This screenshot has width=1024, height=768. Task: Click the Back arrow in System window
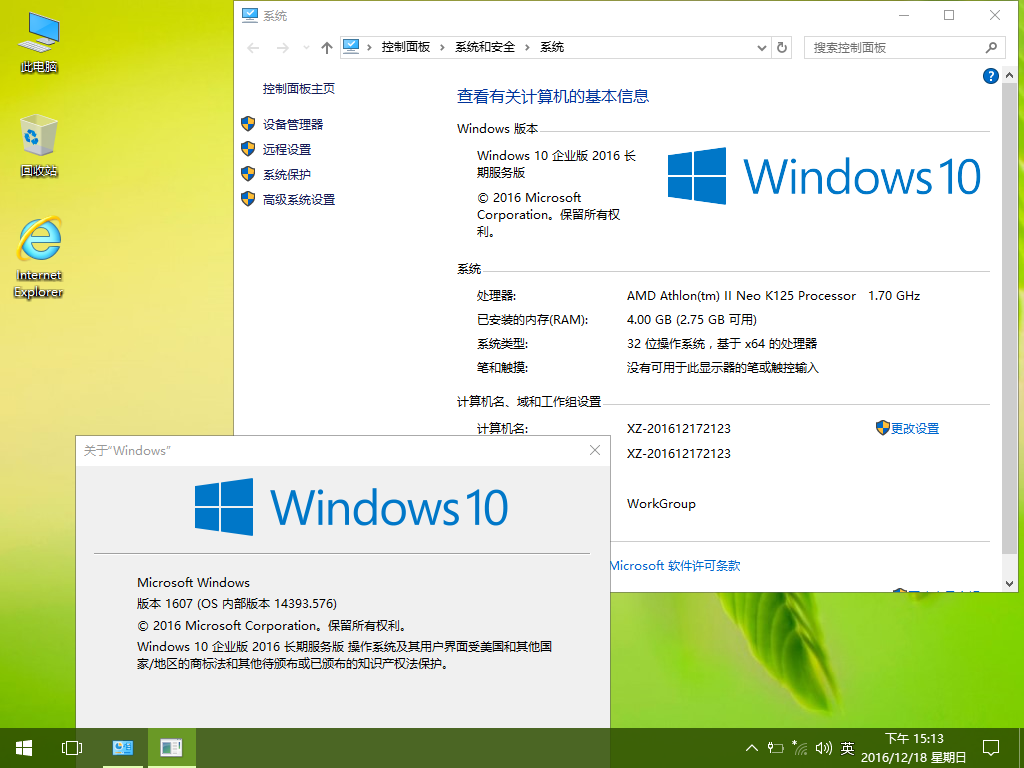pyautogui.click(x=253, y=48)
